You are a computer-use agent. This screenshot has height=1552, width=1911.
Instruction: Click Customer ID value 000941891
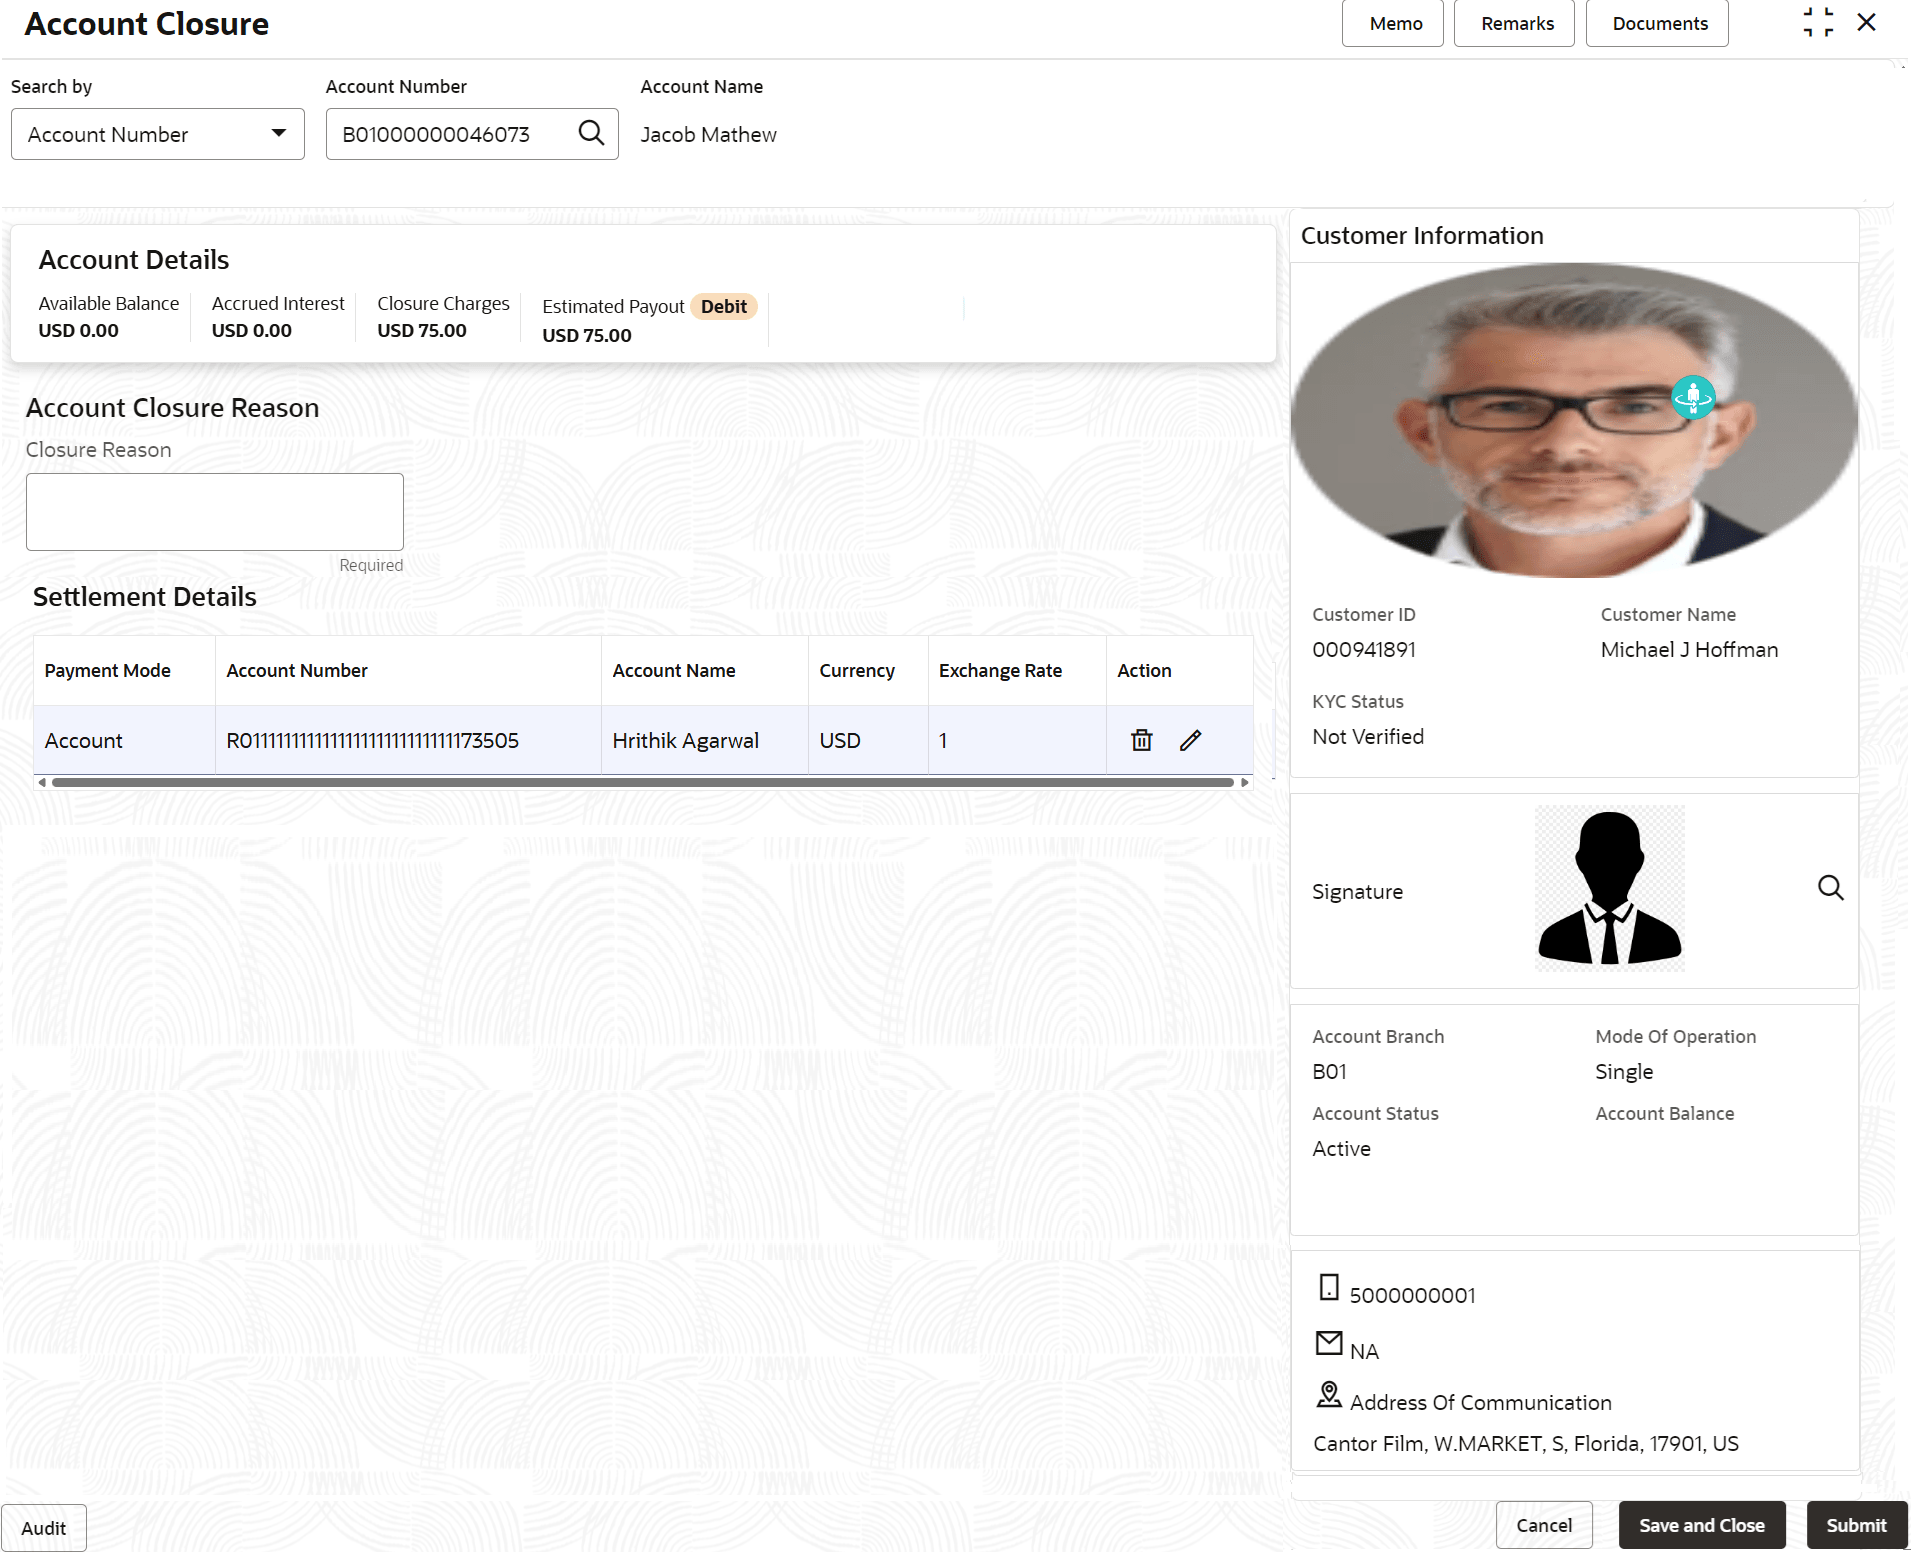(x=1364, y=650)
